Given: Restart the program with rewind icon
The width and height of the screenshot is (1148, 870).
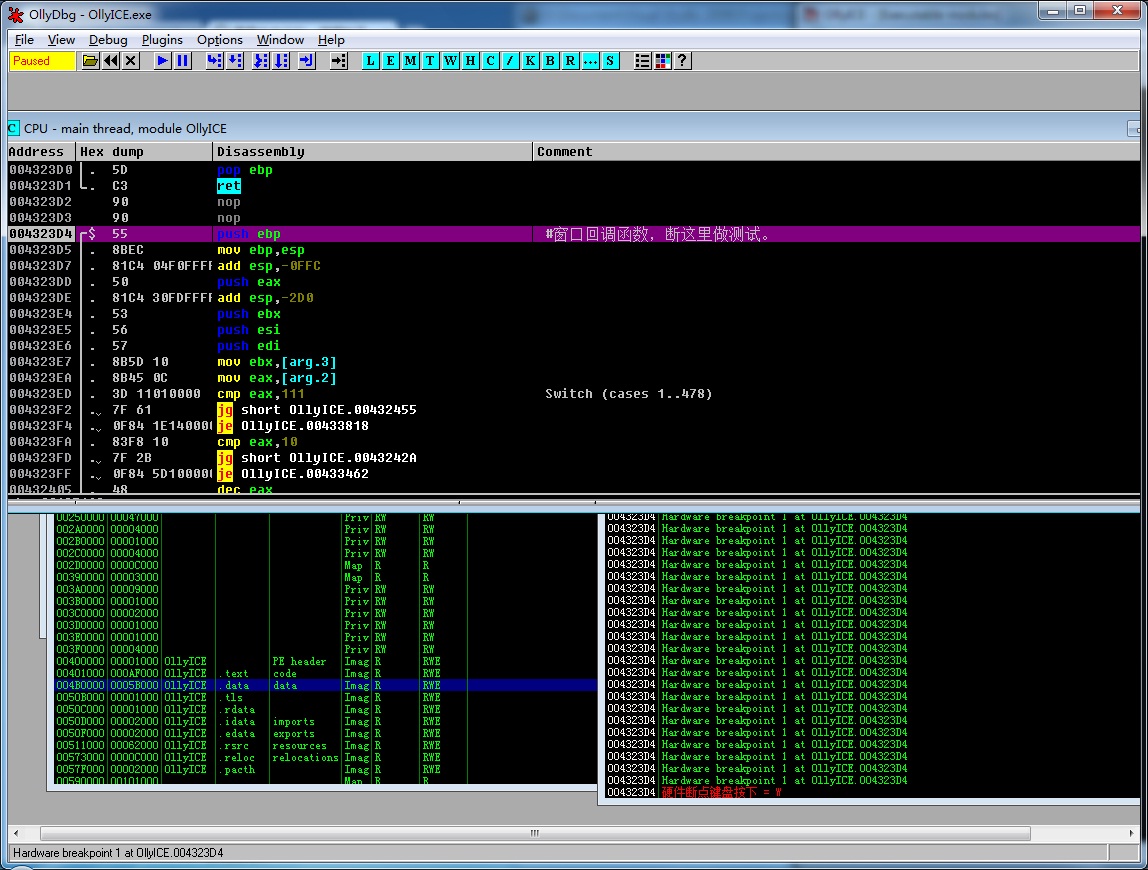Looking at the screenshot, I should pyautogui.click(x=110, y=61).
